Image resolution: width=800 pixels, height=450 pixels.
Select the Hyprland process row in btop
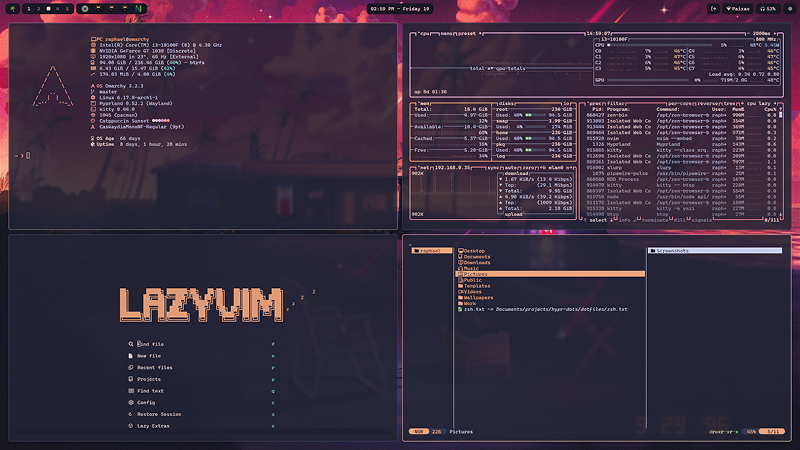tap(681, 144)
